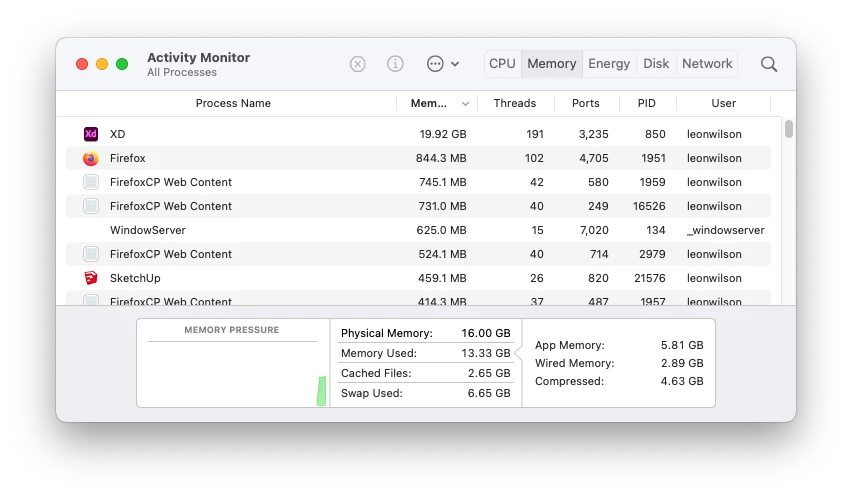The width and height of the screenshot is (852, 496).
Task: Click PID 21576 cell
Action: pyautogui.click(x=649, y=278)
